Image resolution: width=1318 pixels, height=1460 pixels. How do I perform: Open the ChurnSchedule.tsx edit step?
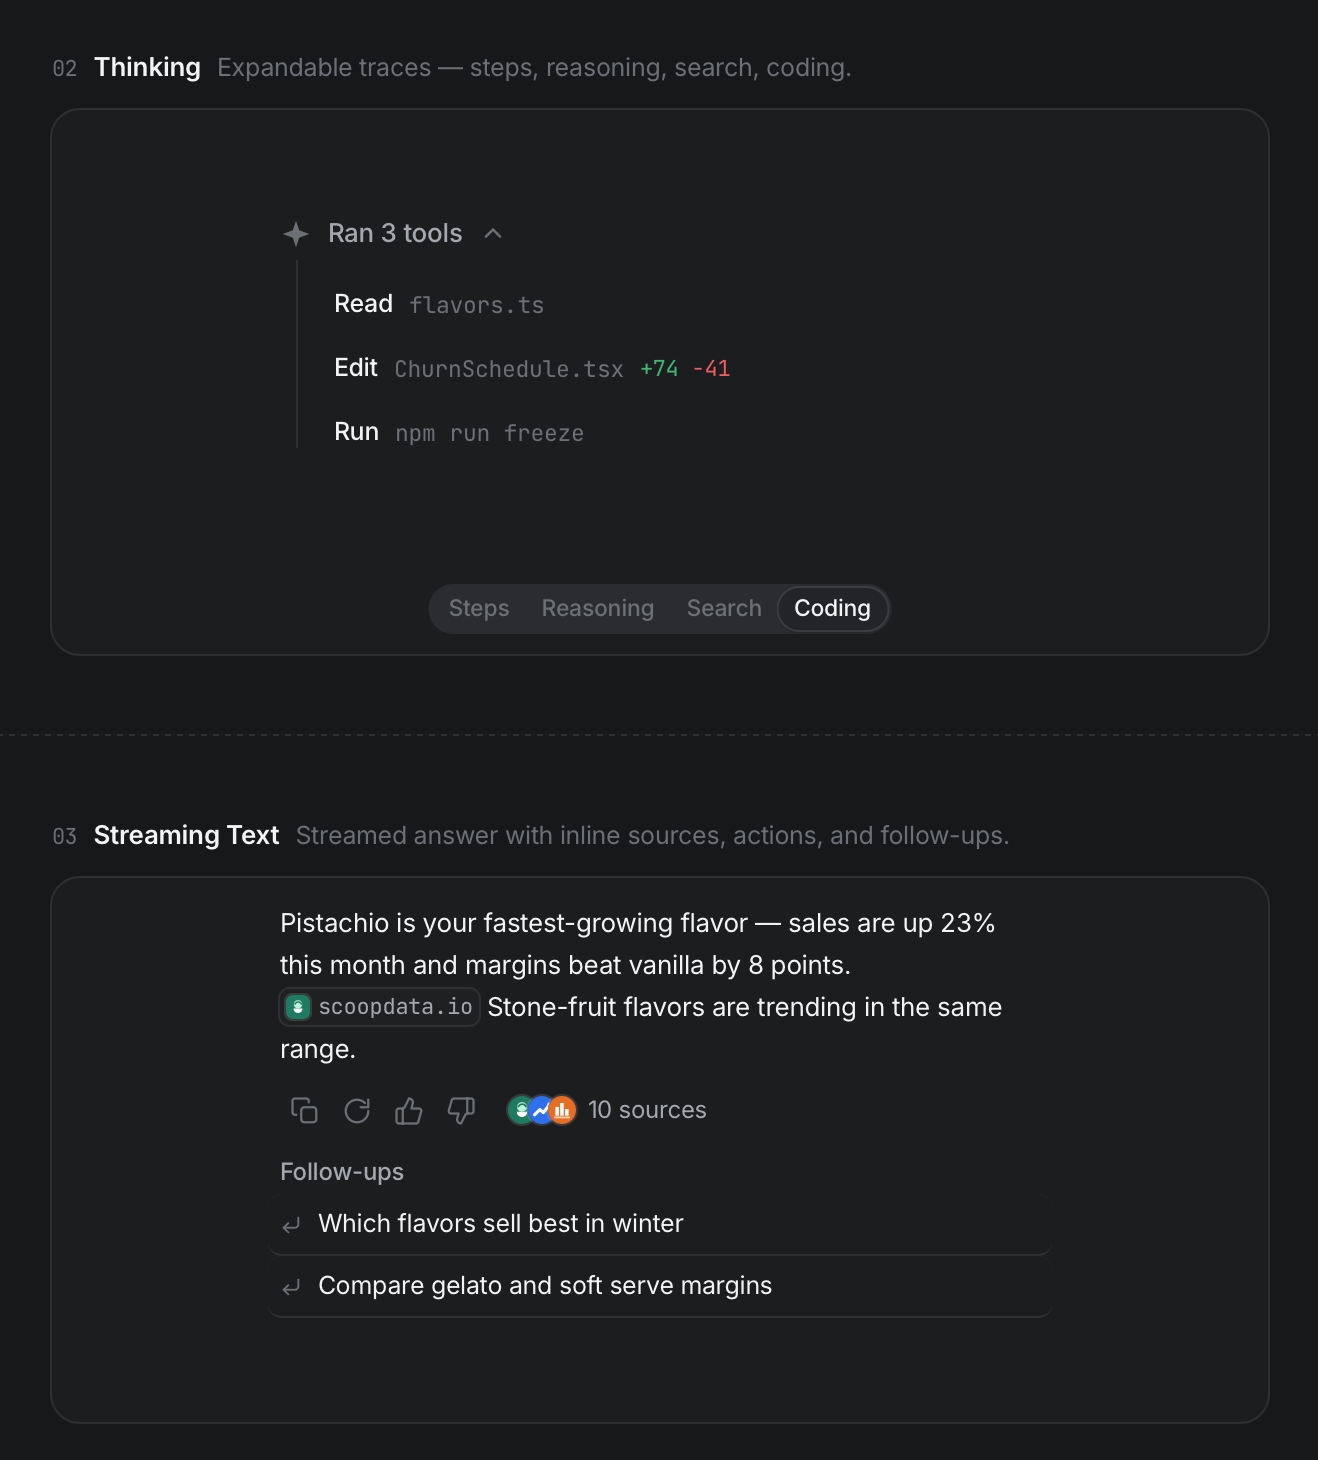point(532,369)
